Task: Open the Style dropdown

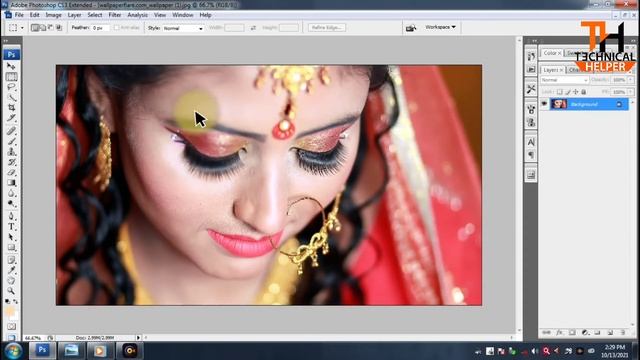Action: [183, 28]
